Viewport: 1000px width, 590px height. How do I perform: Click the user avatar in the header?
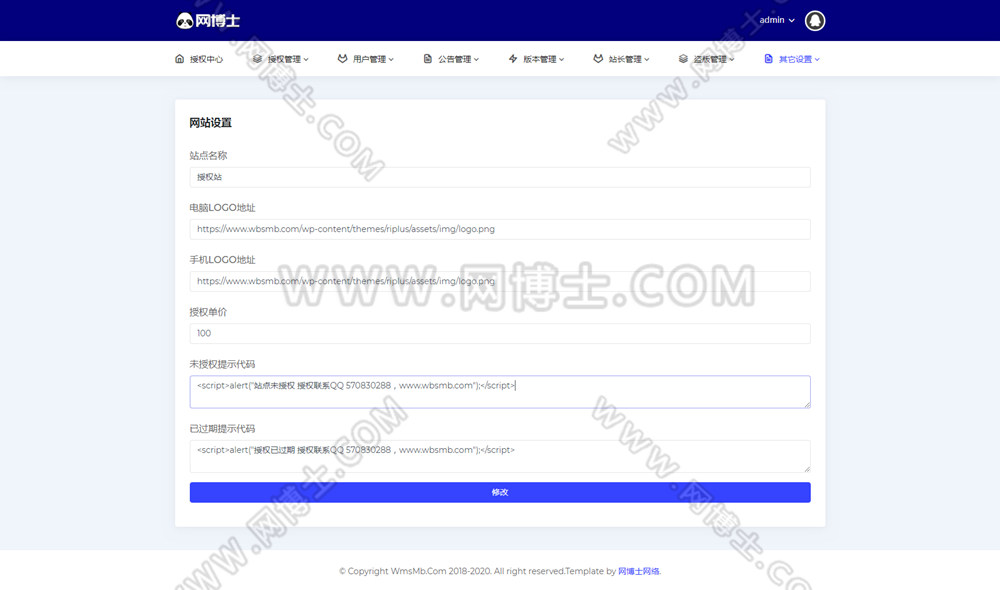pos(814,20)
